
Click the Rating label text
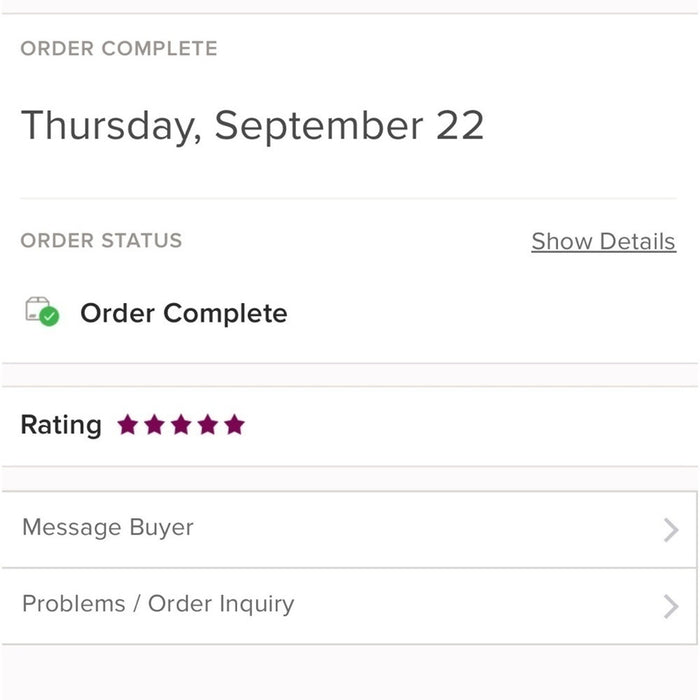[61, 425]
